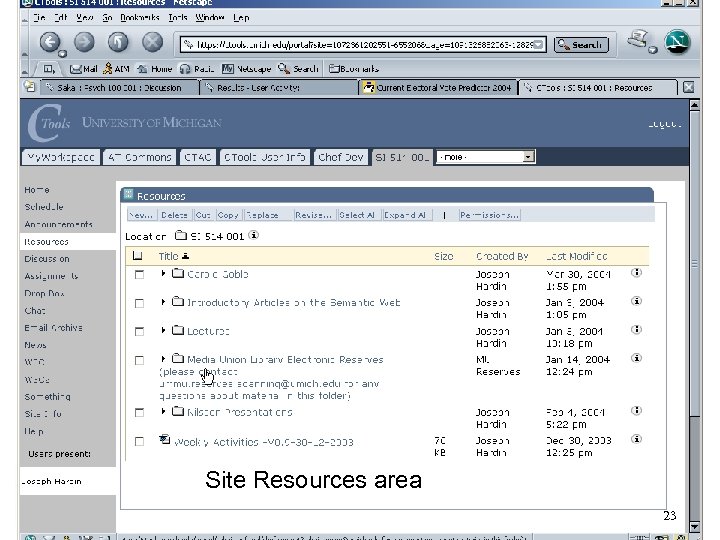
Task: Toggle the select-all checkbox in the Title header
Action: pyautogui.click(x=137, y=256)
